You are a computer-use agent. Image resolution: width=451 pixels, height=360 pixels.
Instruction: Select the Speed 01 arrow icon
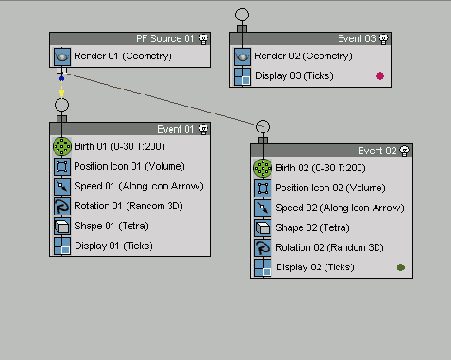62,186
